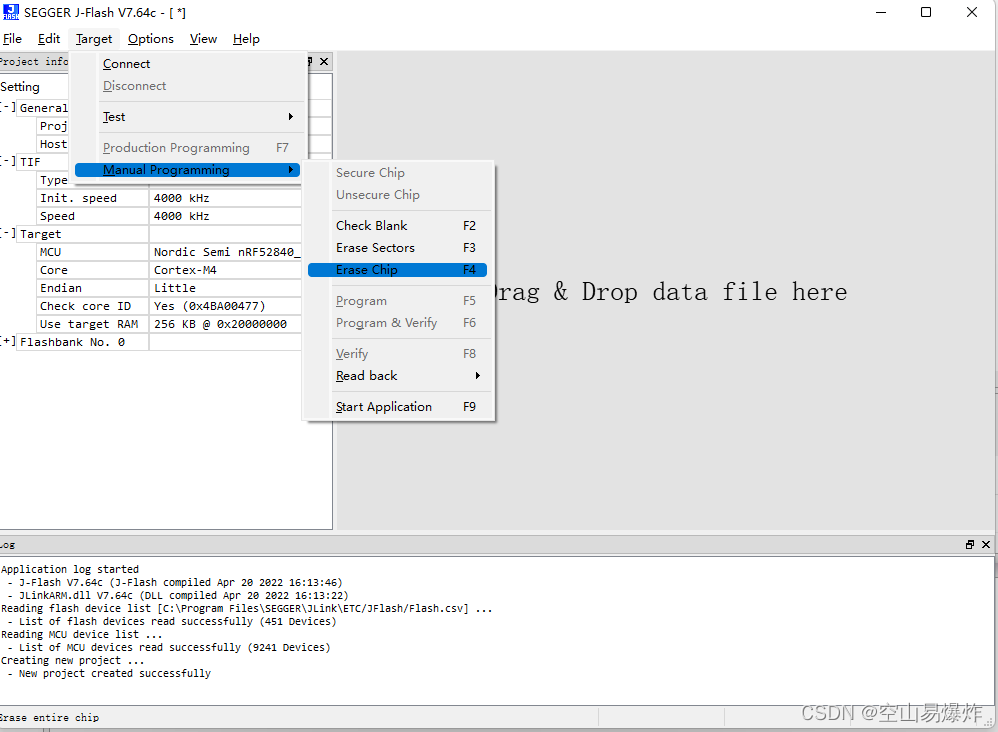This screenshot has width=998, height=732.
Task: Select Manual Programming menu entry
Action: [188, 170]
